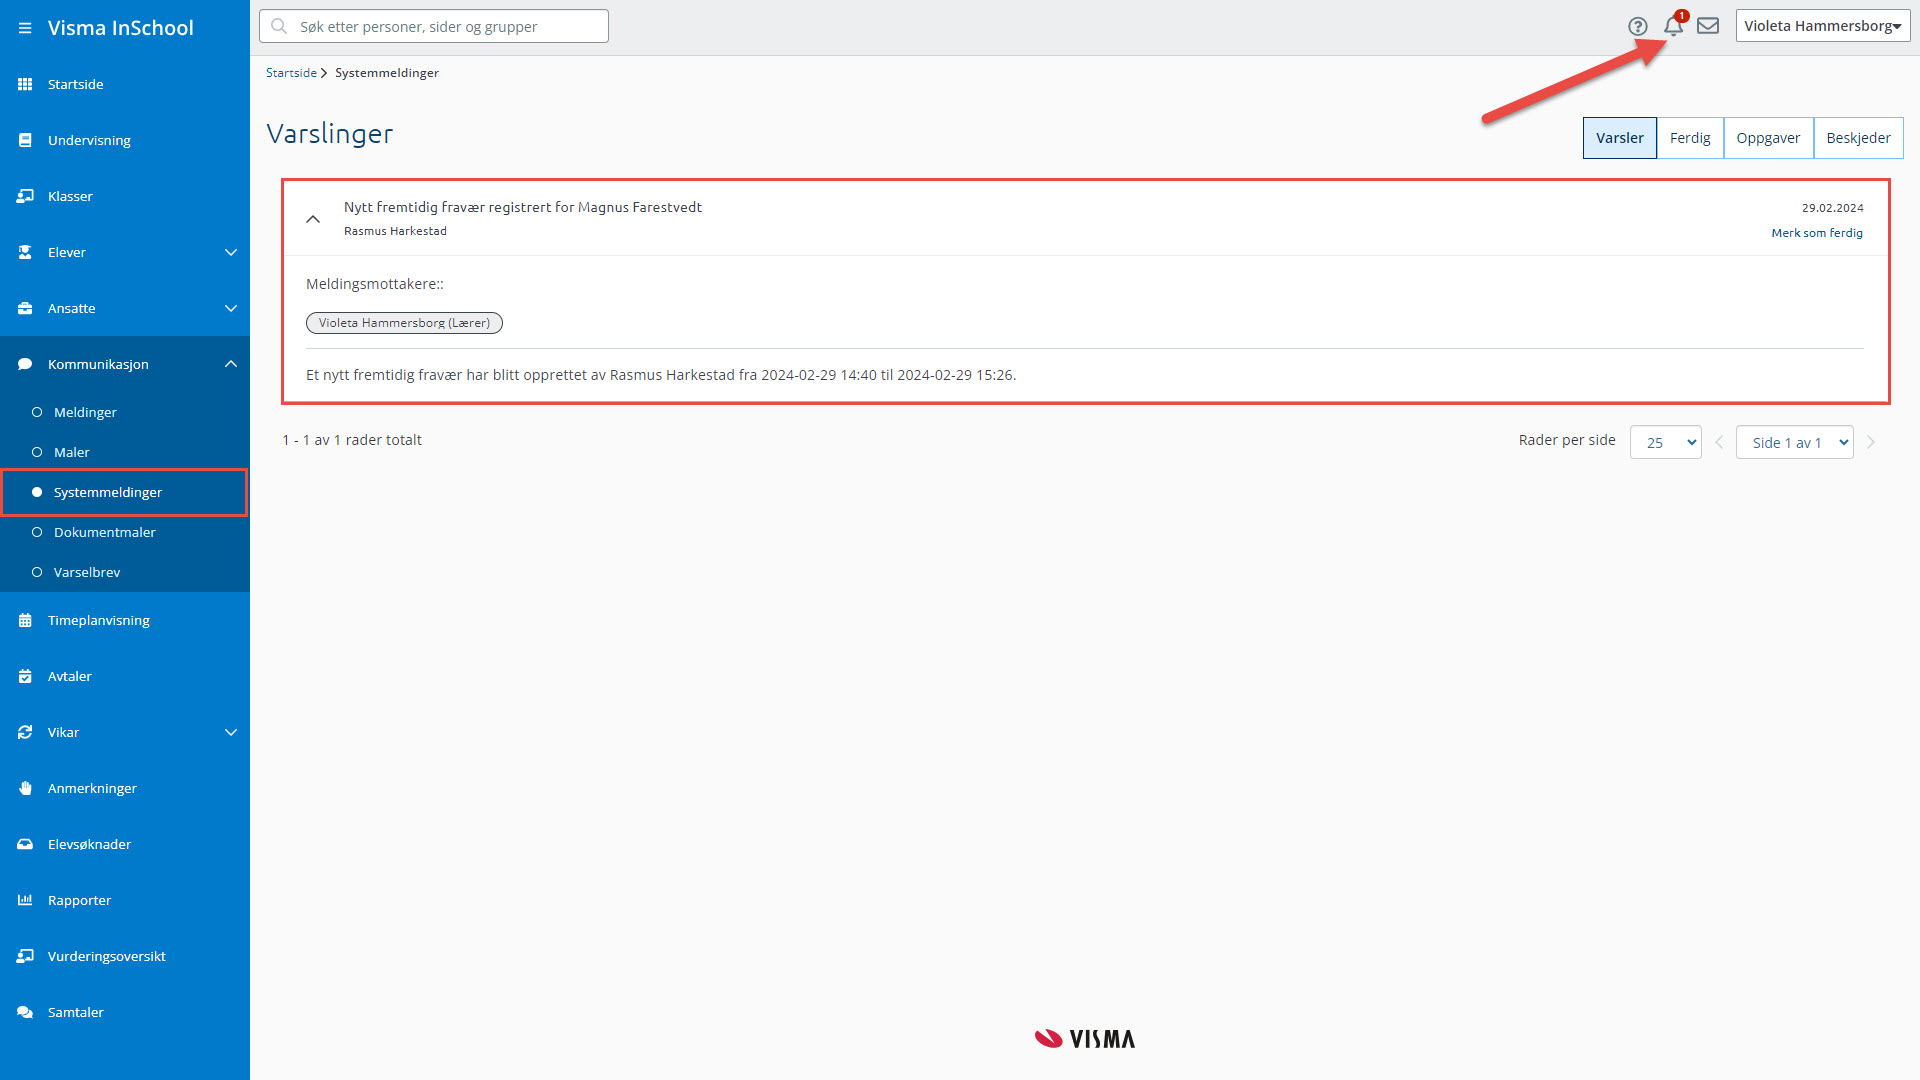Select the Meldinger radio bullet
The width and height of the screenshot is (1920, 1080).
(x=37, y=412)
